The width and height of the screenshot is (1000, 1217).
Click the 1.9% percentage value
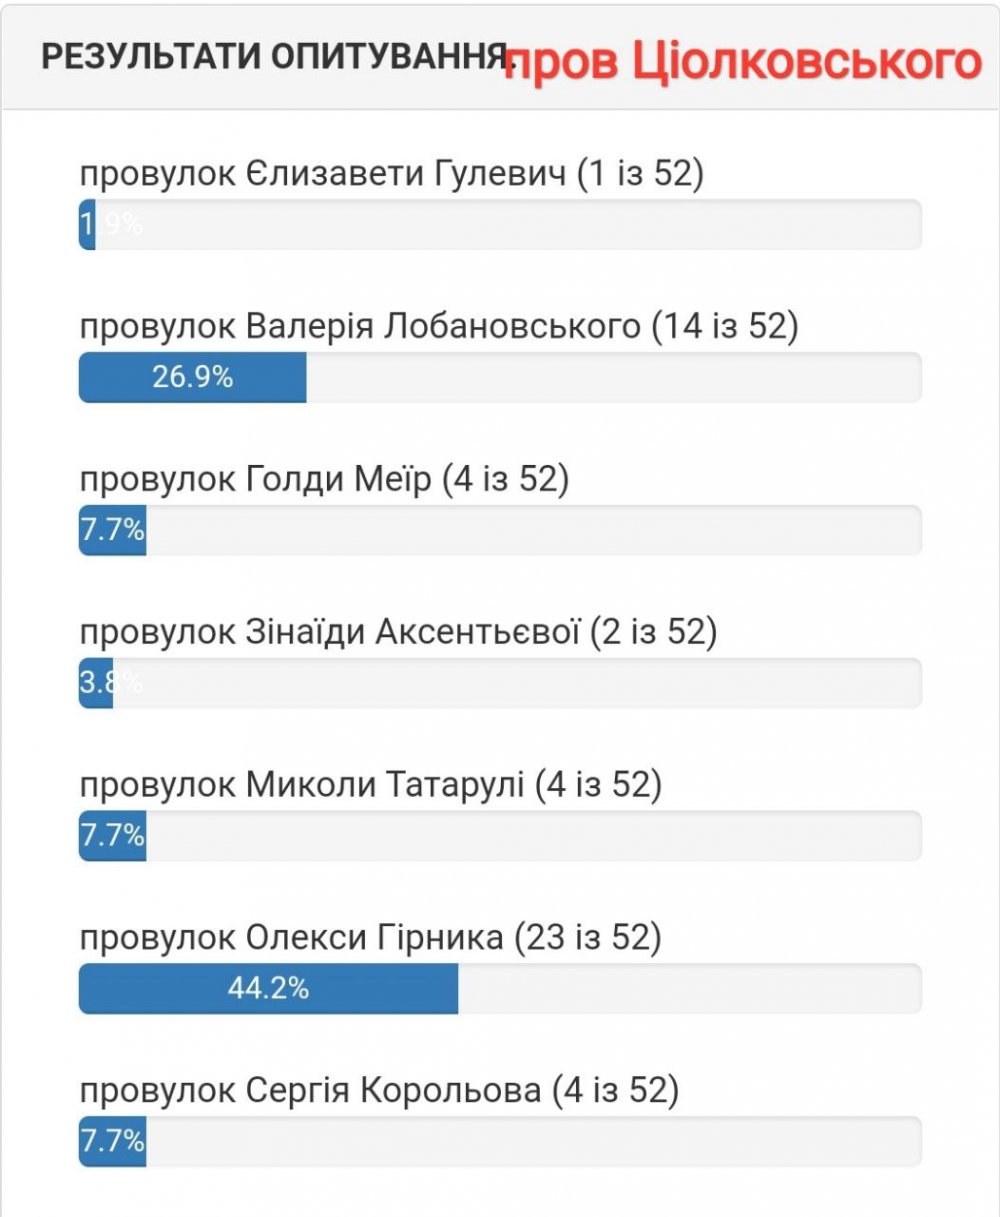112,225
